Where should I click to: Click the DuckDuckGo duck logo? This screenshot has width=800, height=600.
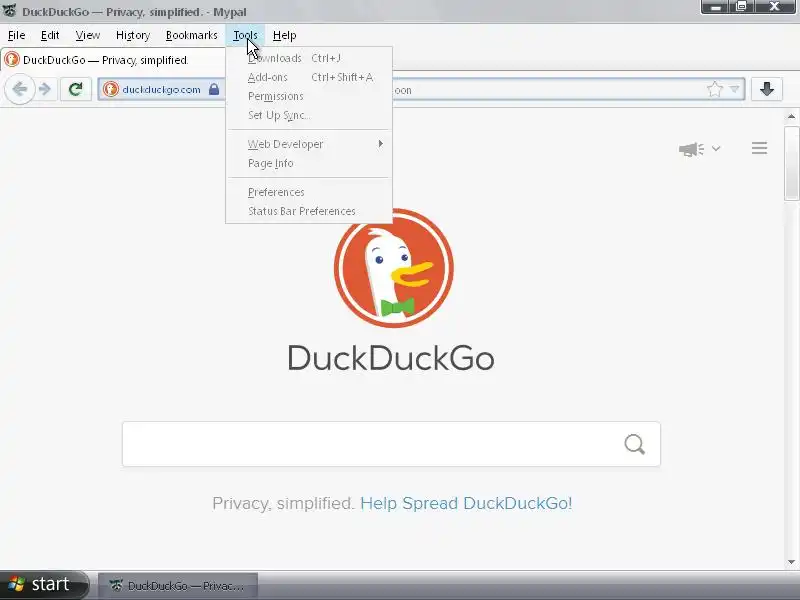[x=393, y=268]
